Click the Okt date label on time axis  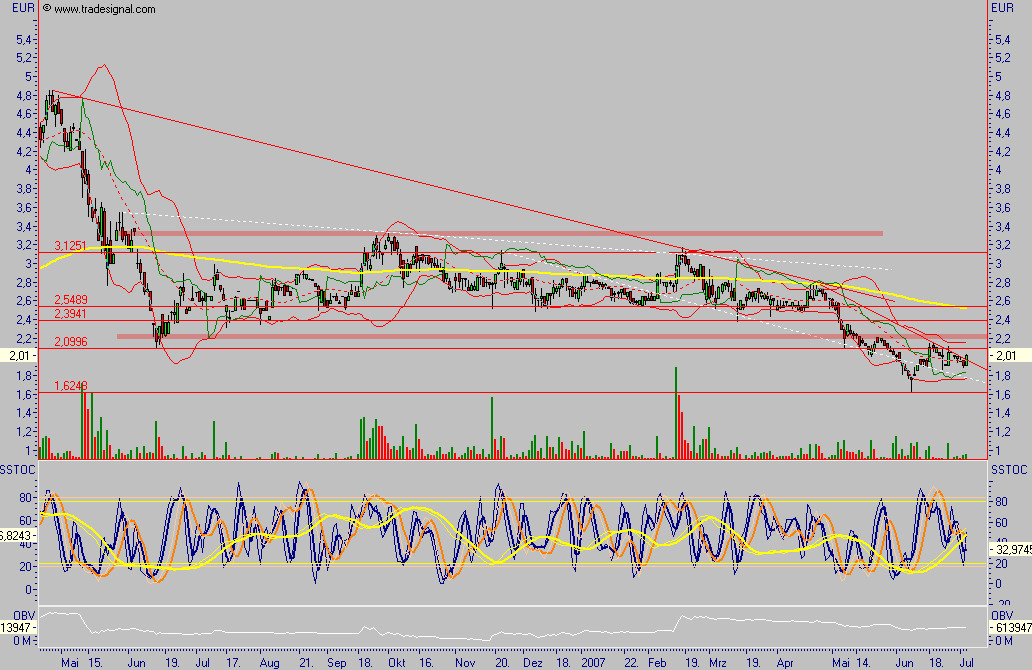tap(397, 663)
